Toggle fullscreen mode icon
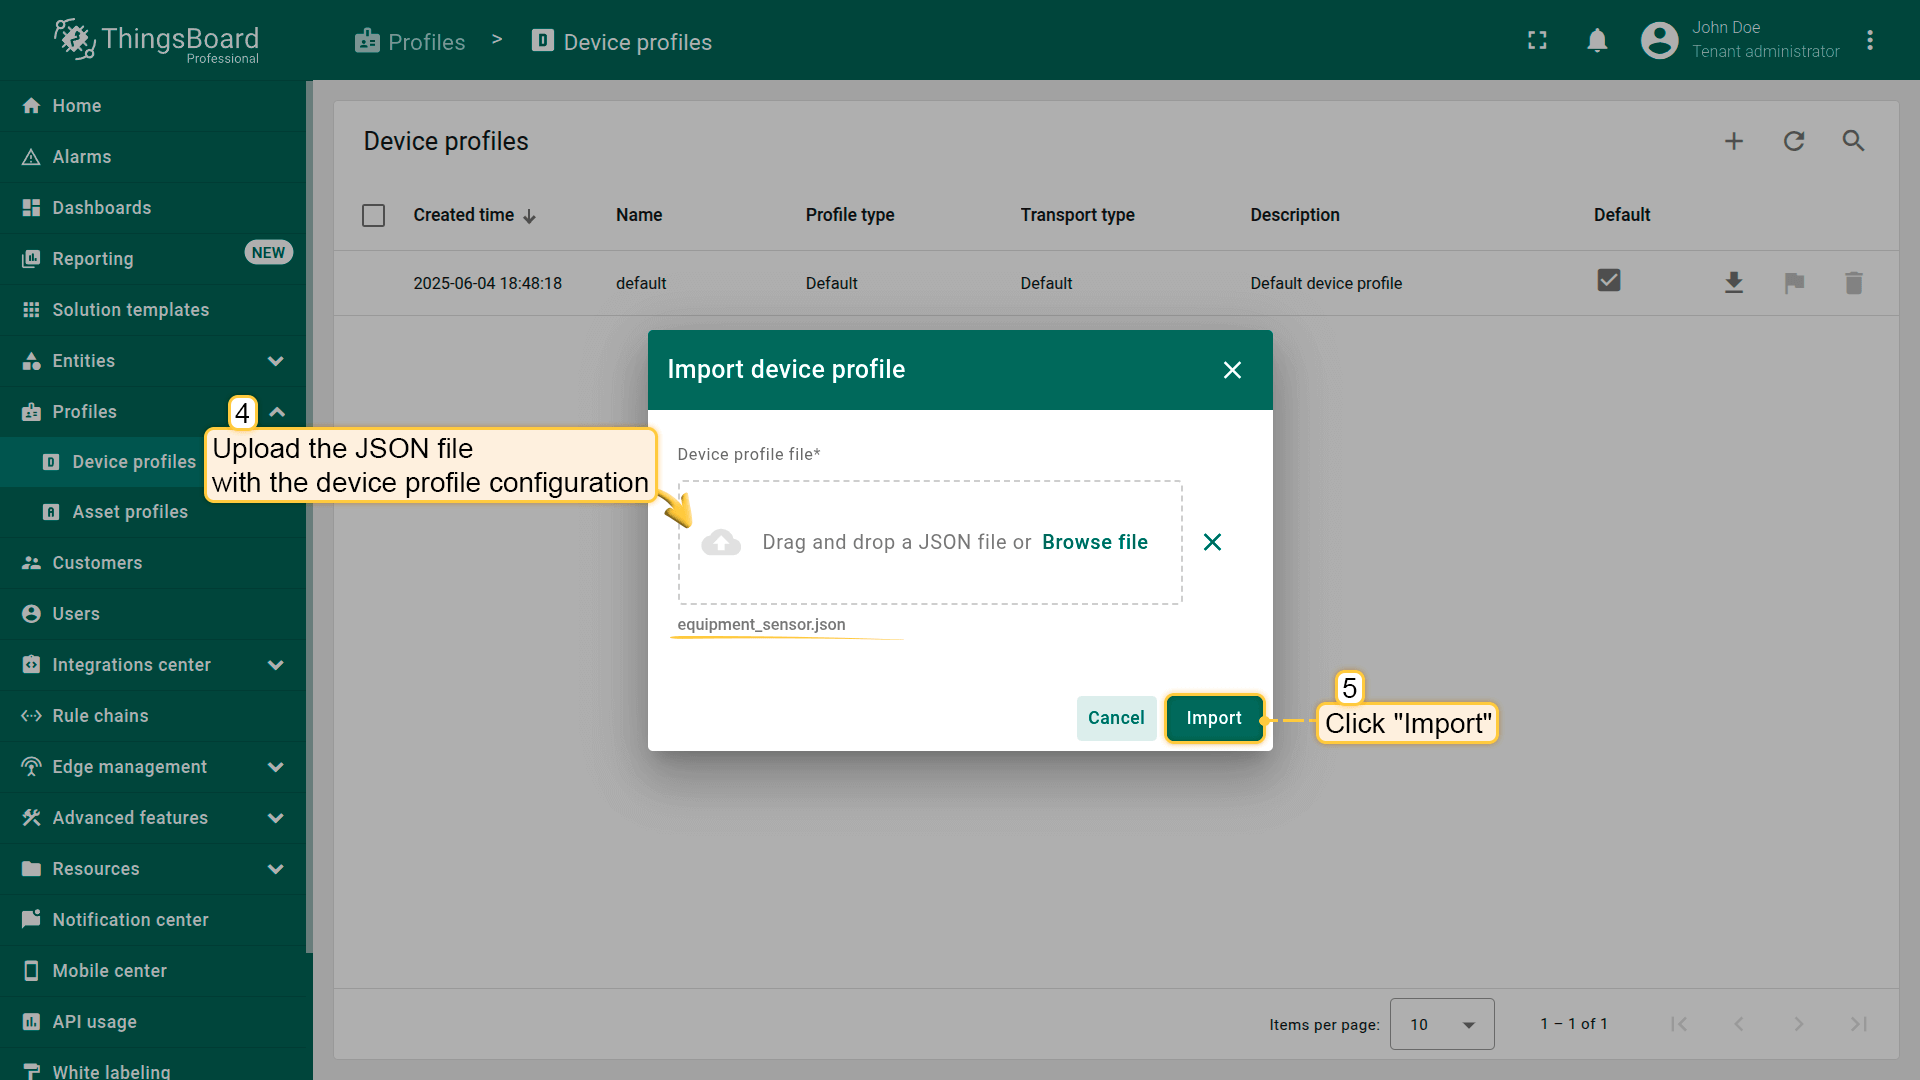1920x1080 pixels. point(1537,41)
